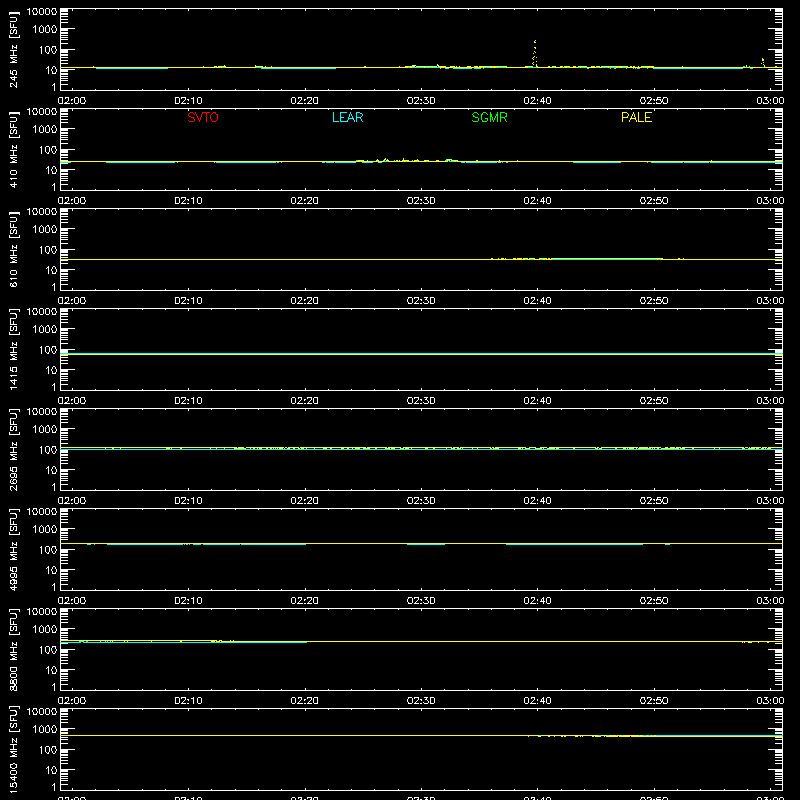Click the 10000 y-axis value of 15400 MHz plot
Viewport: 800px width, 800px height.
(42, 712)
